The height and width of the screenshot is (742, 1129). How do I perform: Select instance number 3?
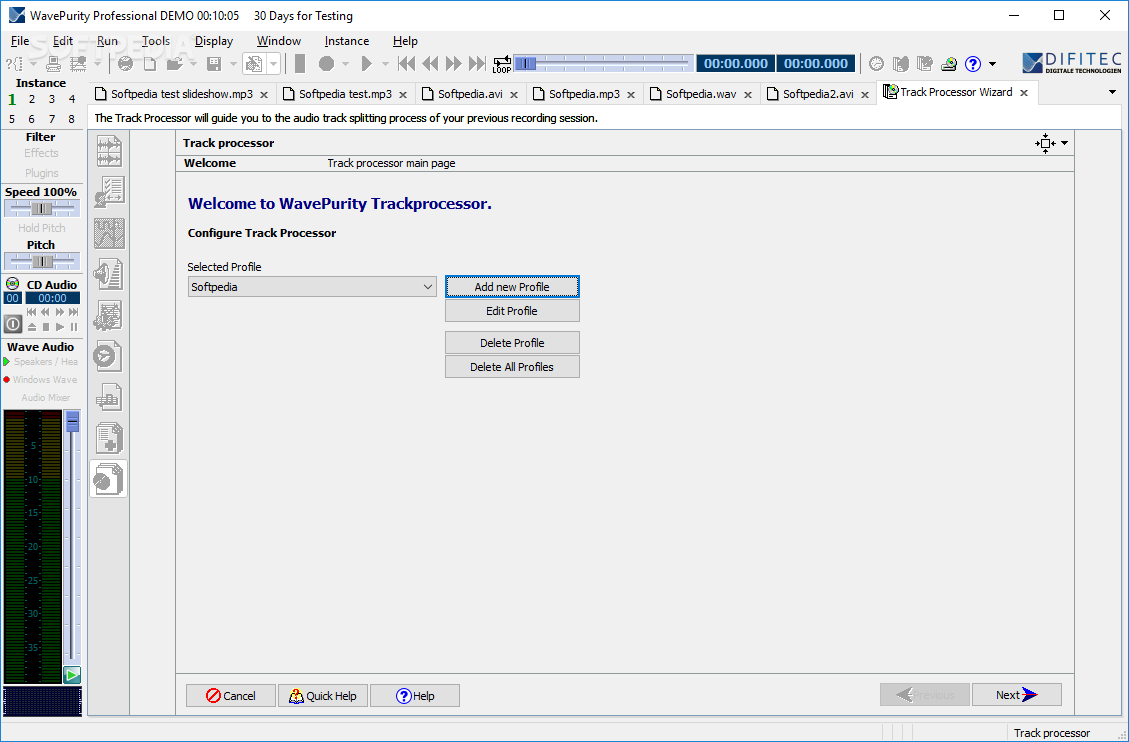point(52,99)
